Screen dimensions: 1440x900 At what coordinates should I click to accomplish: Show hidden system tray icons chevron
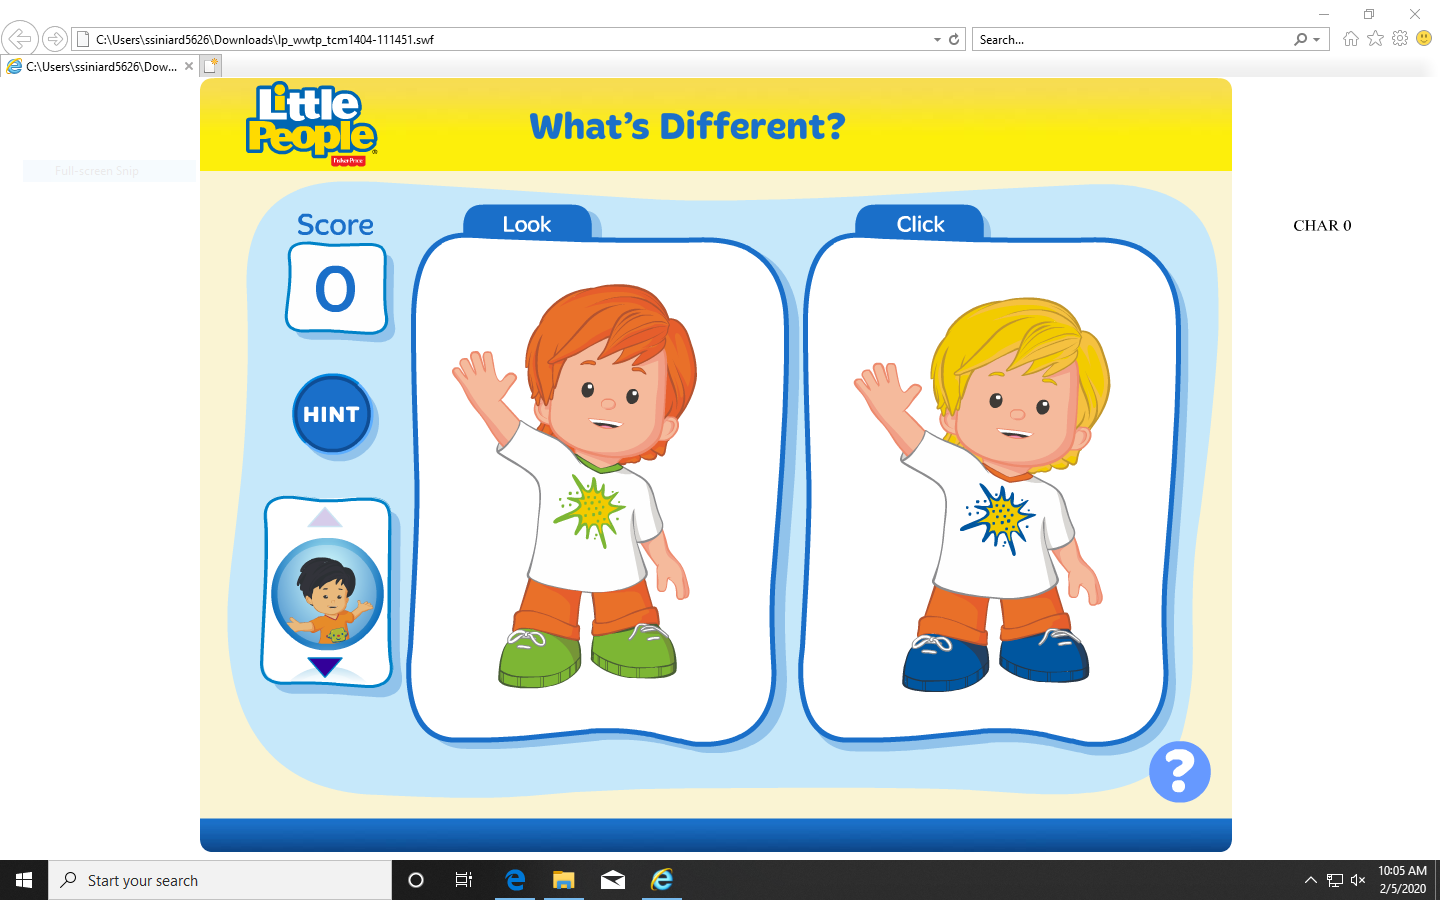1310,880
